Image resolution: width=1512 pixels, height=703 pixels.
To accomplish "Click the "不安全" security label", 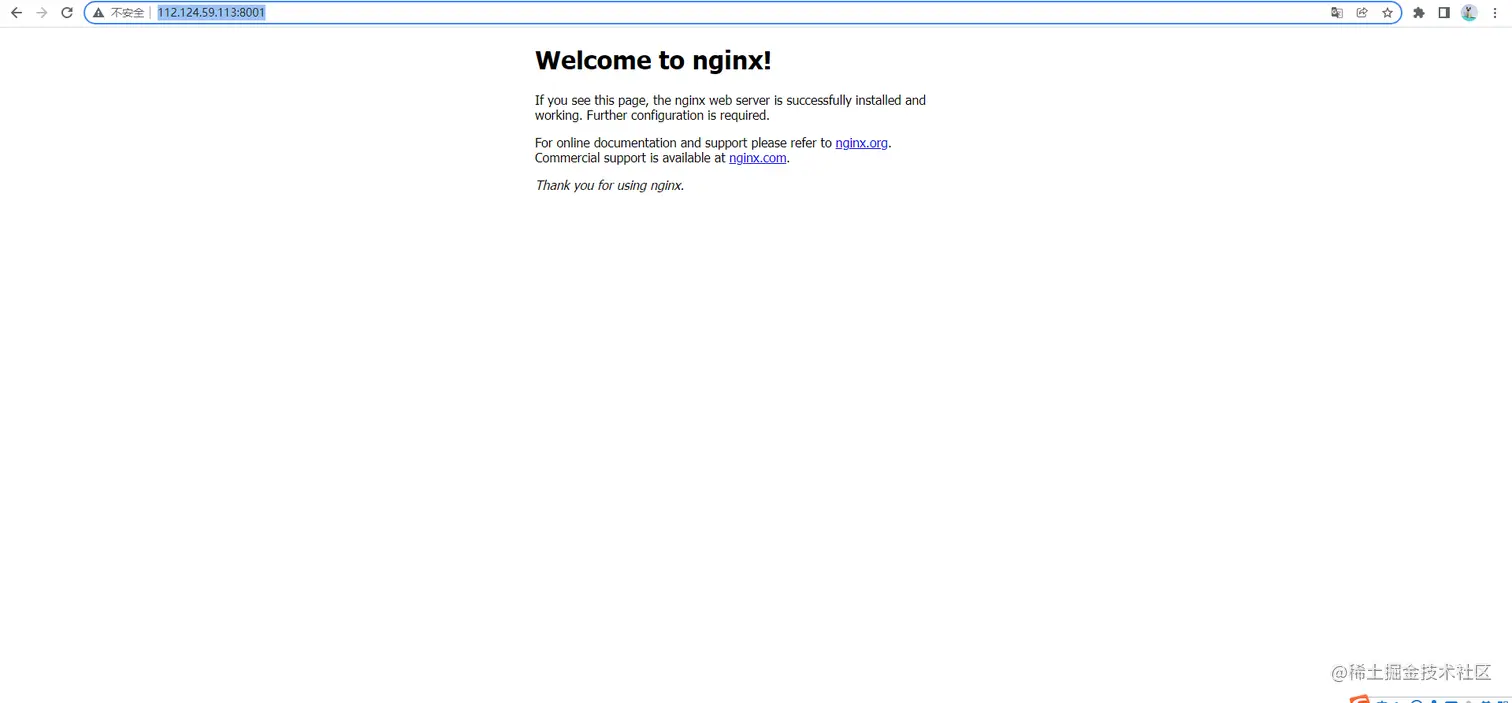I will [128, 13].
